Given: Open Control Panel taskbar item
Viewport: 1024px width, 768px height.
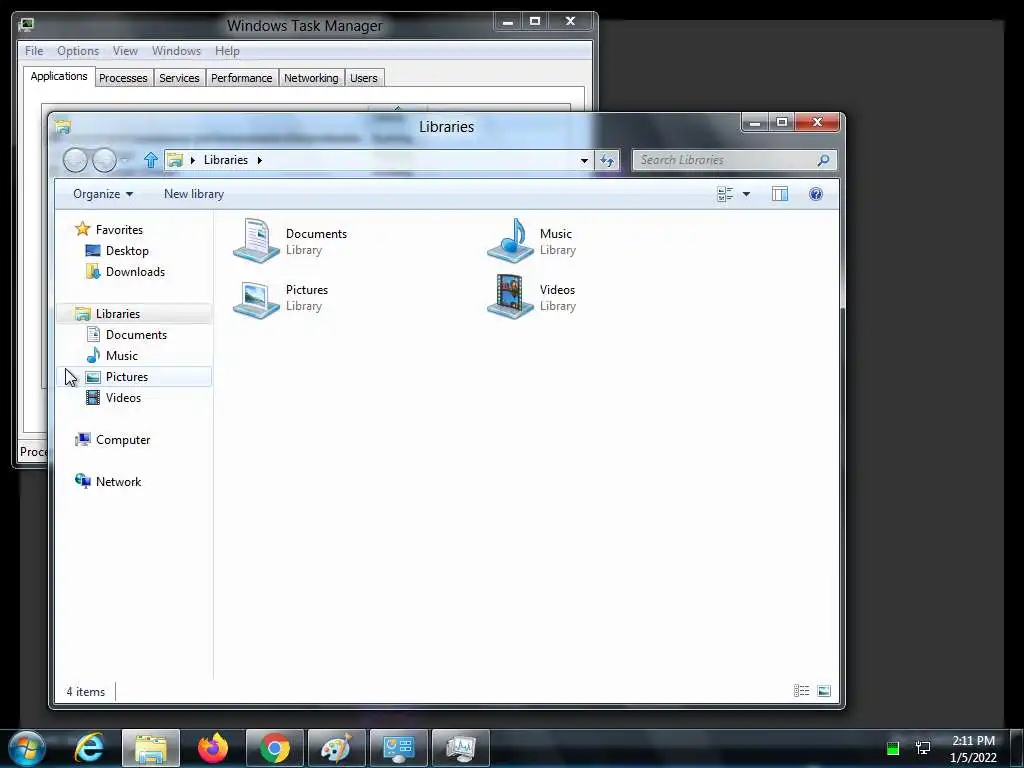Looking at the screenshot, I should coord(399,748).
